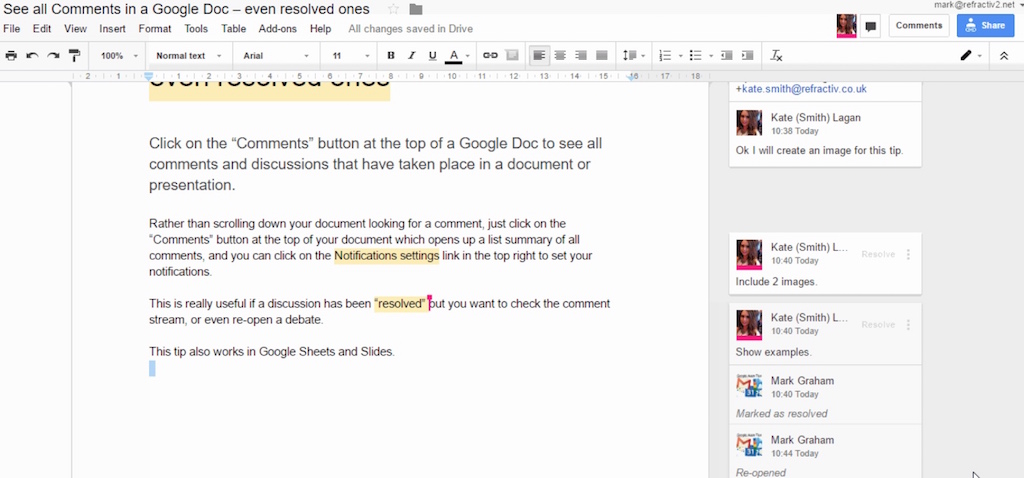Open the Help menu

(320, 29)
